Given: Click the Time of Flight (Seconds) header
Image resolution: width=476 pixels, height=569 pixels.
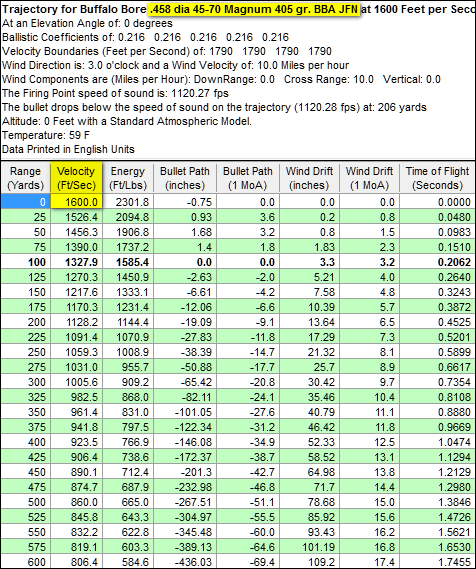Looking at the screenshot, I should coord(438,178).
